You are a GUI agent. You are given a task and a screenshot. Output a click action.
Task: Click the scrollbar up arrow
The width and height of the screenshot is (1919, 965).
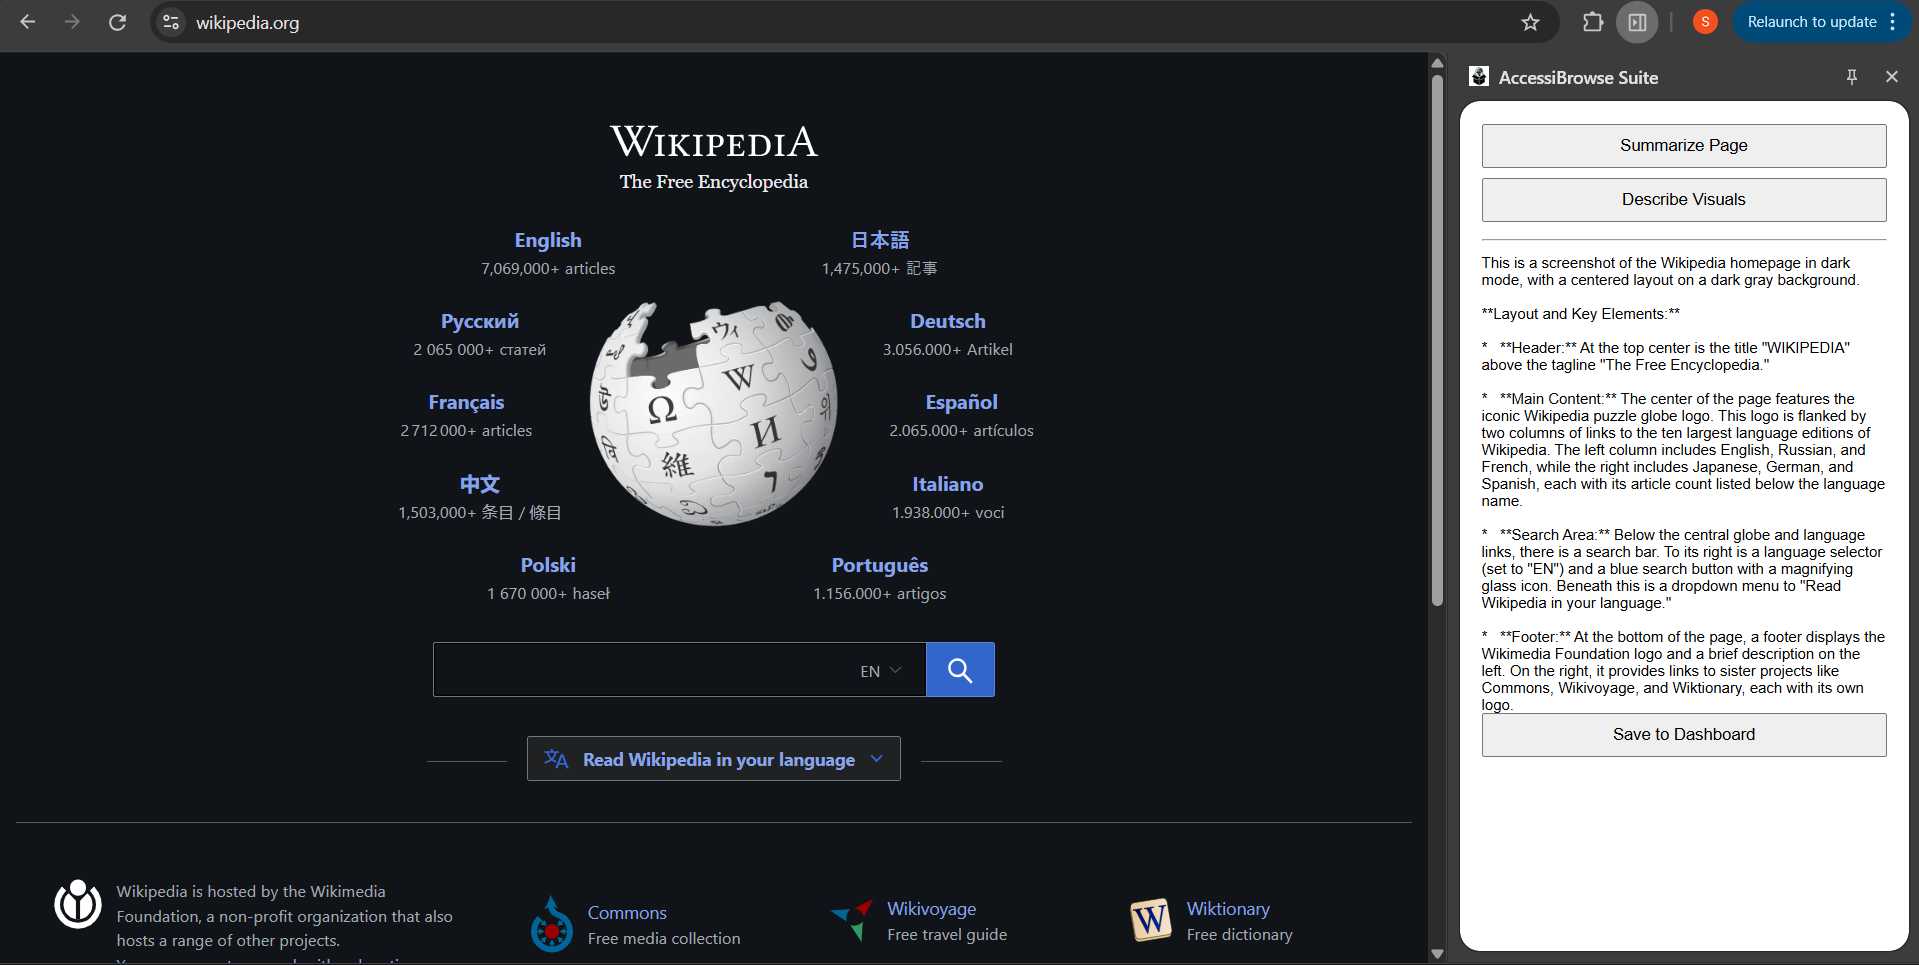1437,62
